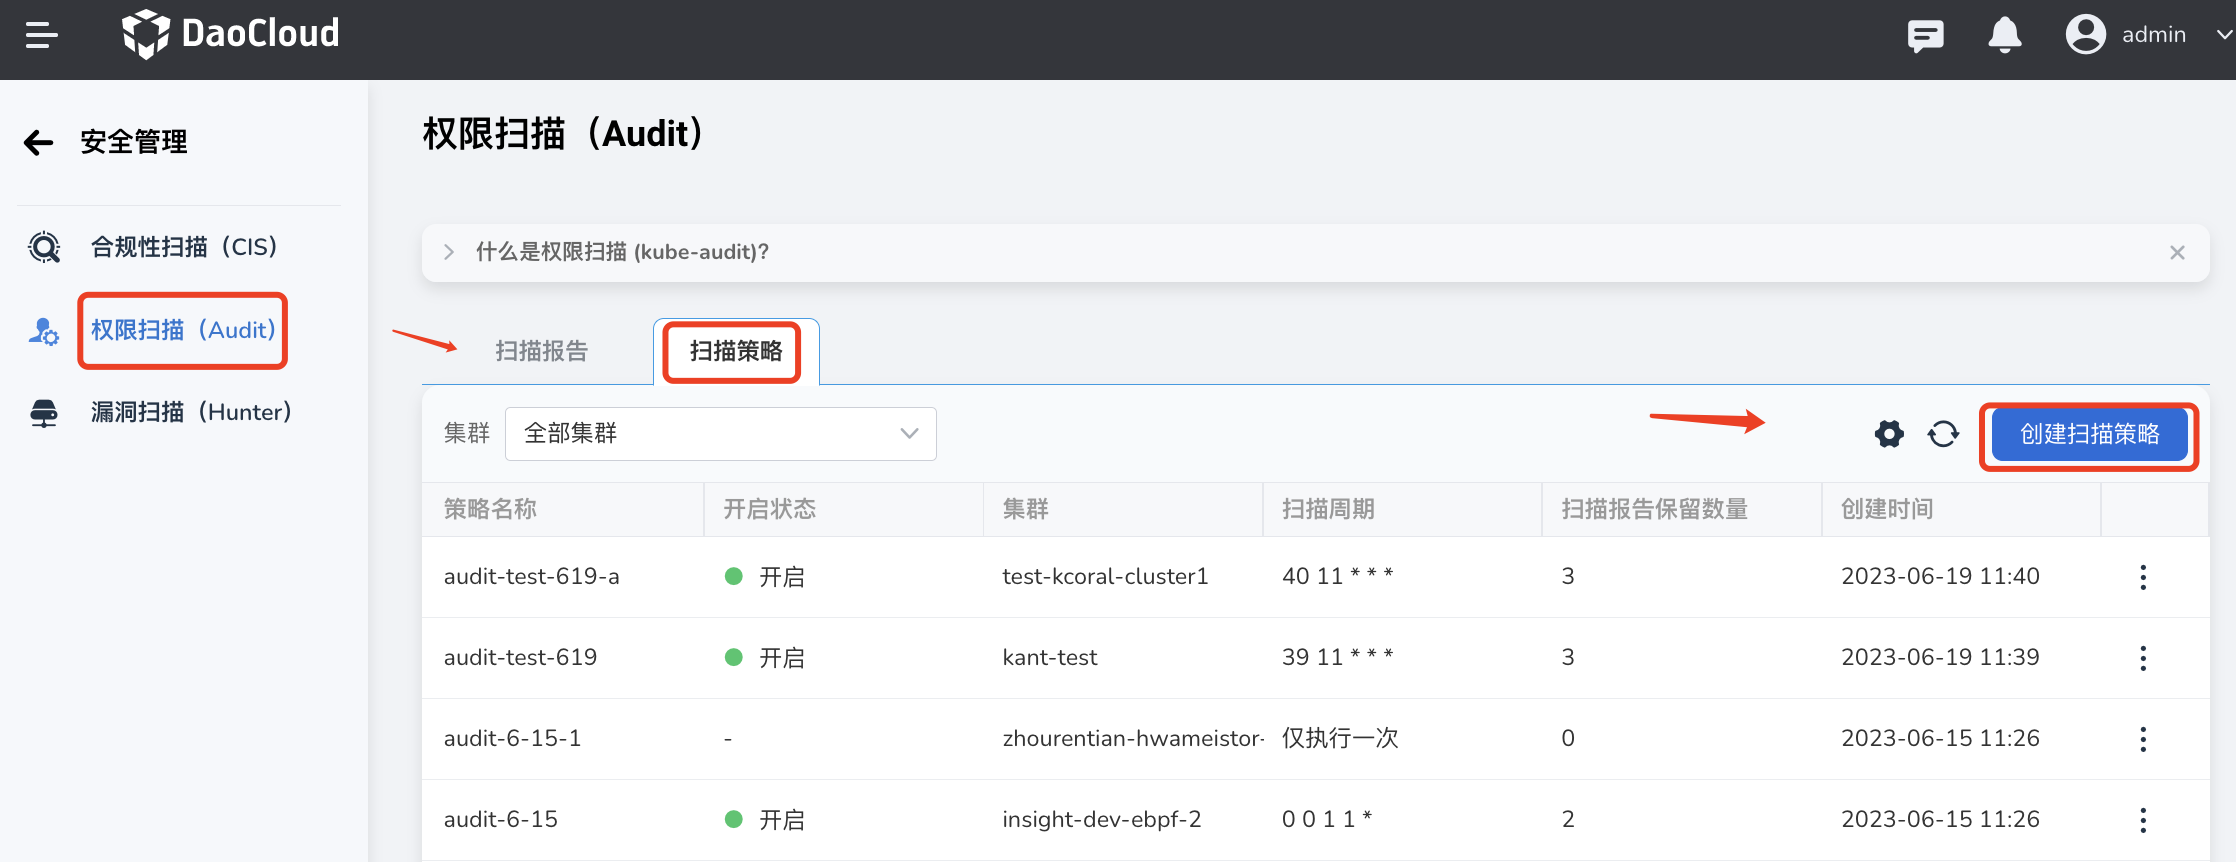
Task: Click policy name audit-6-15
Action: pyautogui.click(x=501, y=819)
